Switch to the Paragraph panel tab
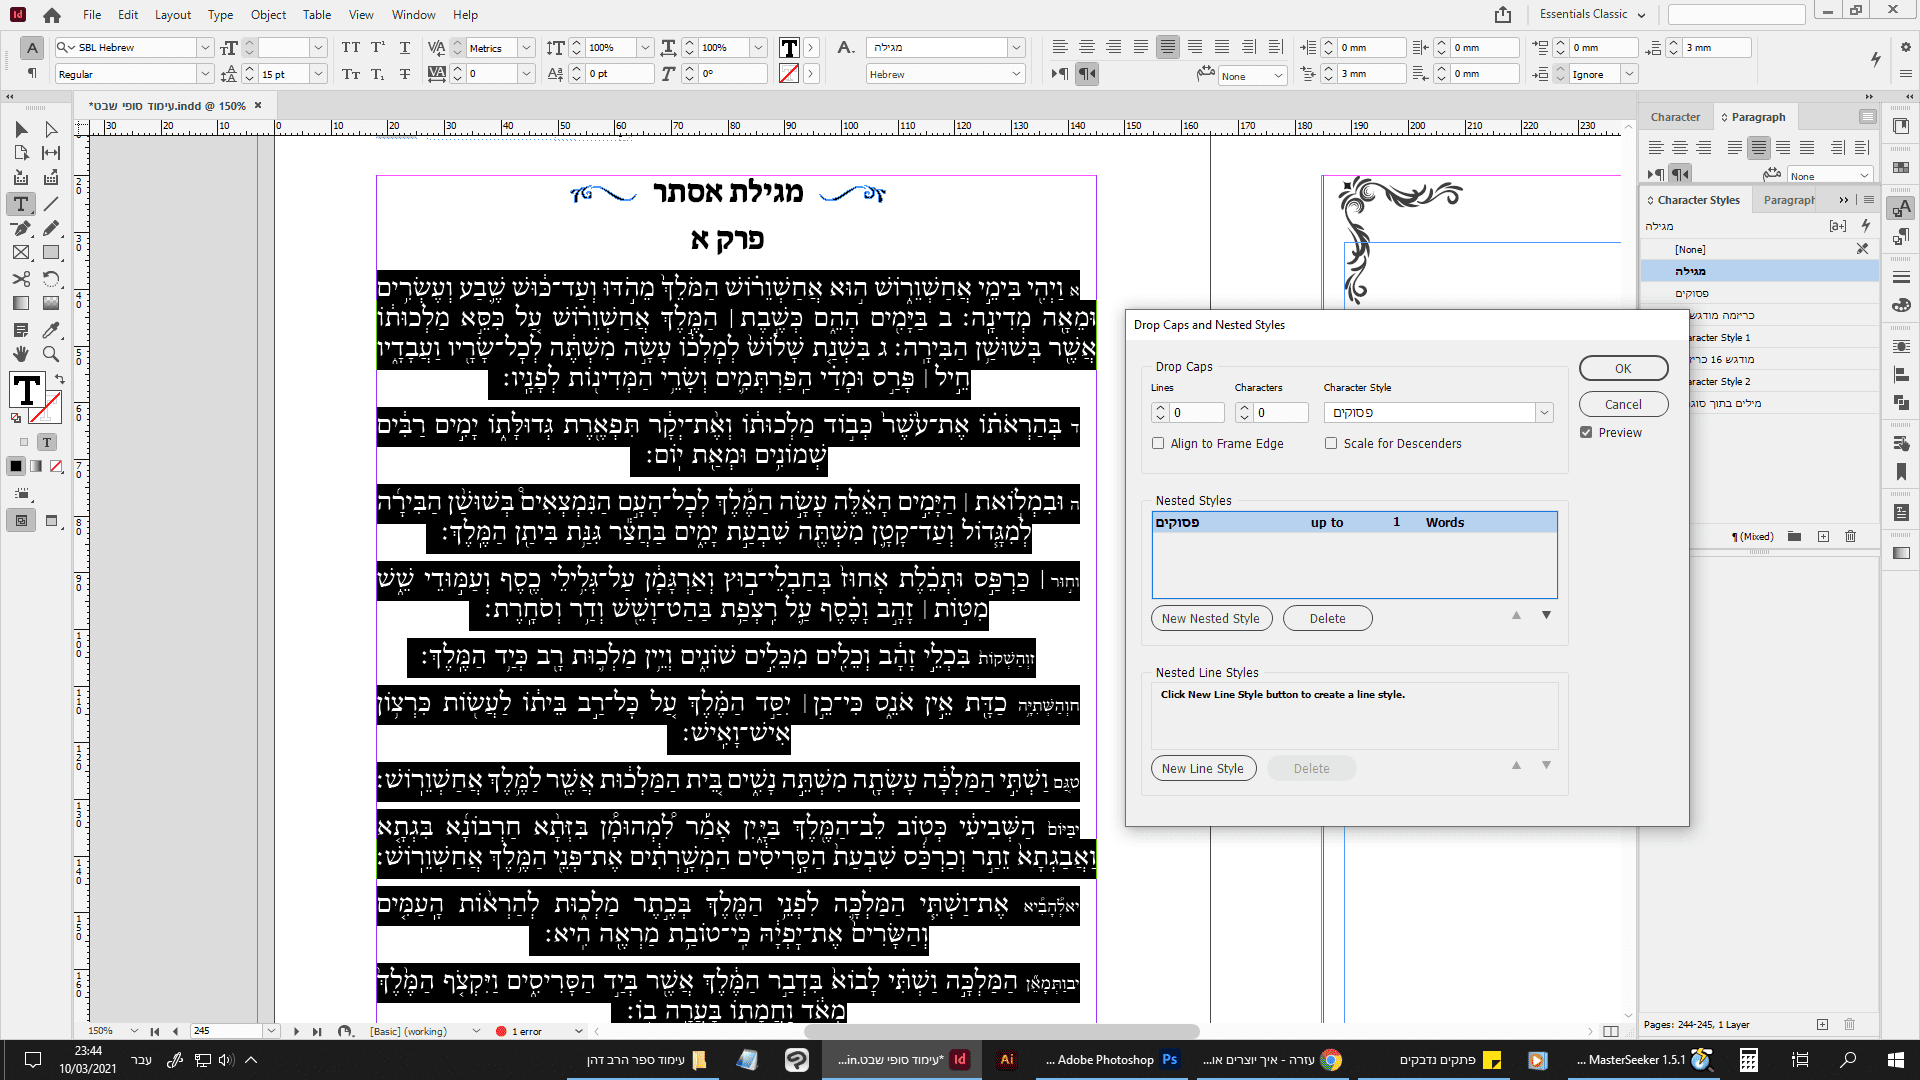The height and width of the screenshot is (1080, 1920). tap(1757, 117)
